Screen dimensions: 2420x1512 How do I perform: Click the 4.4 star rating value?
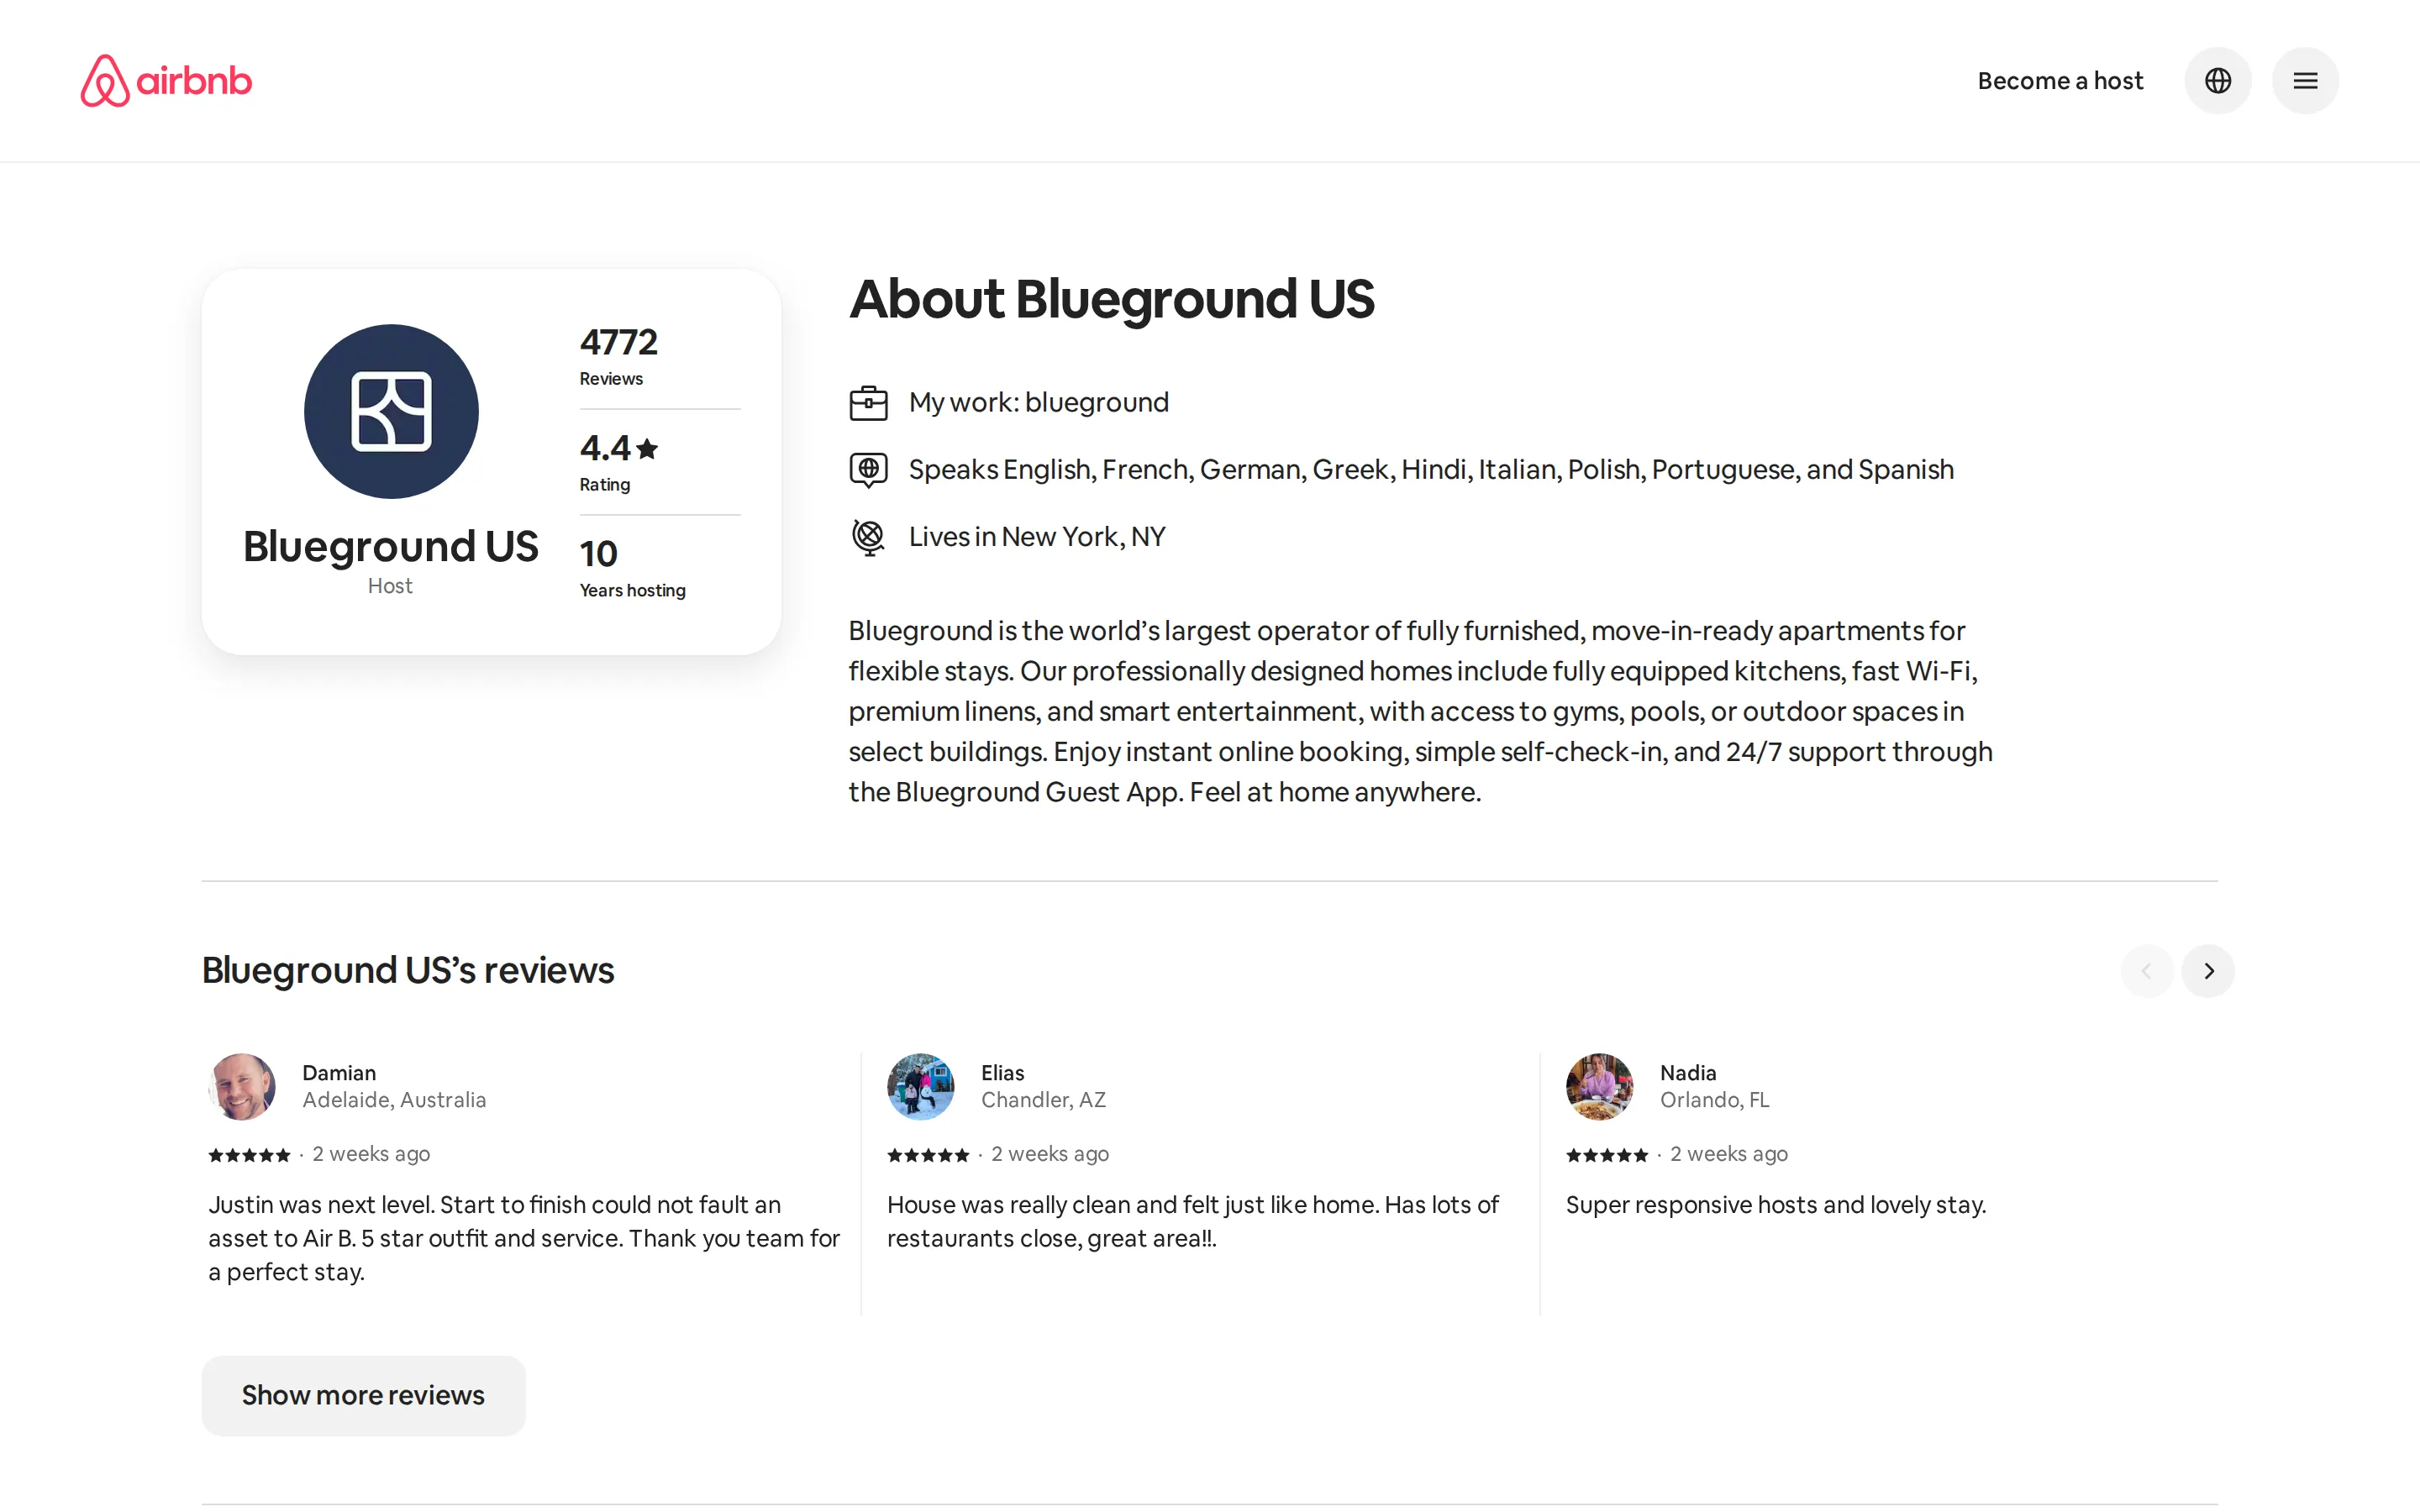point(605,448)
